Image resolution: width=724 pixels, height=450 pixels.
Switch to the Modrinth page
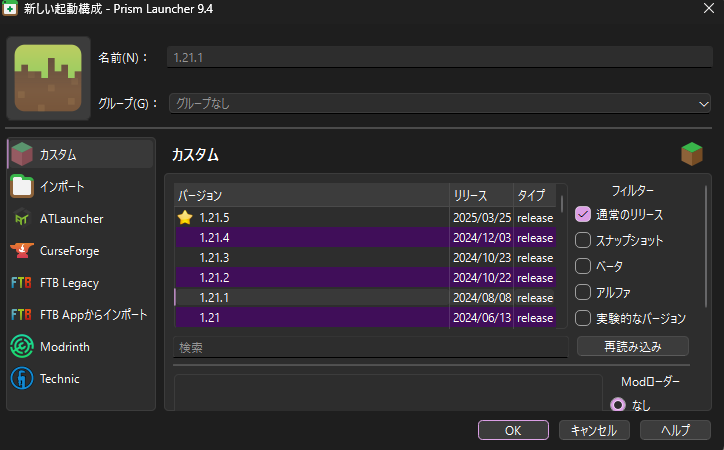[81, 347]
